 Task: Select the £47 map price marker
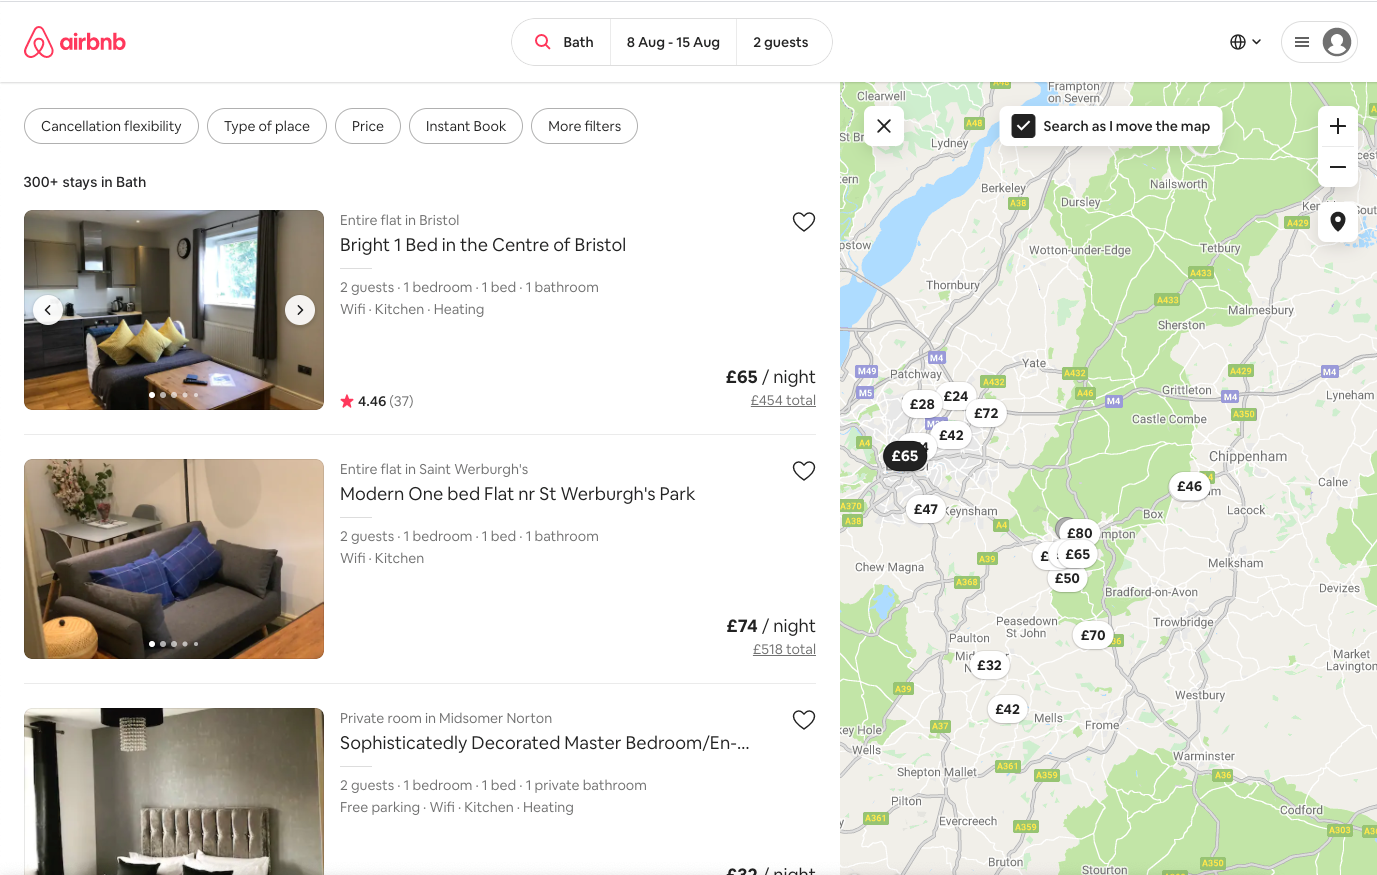[926, 509]
